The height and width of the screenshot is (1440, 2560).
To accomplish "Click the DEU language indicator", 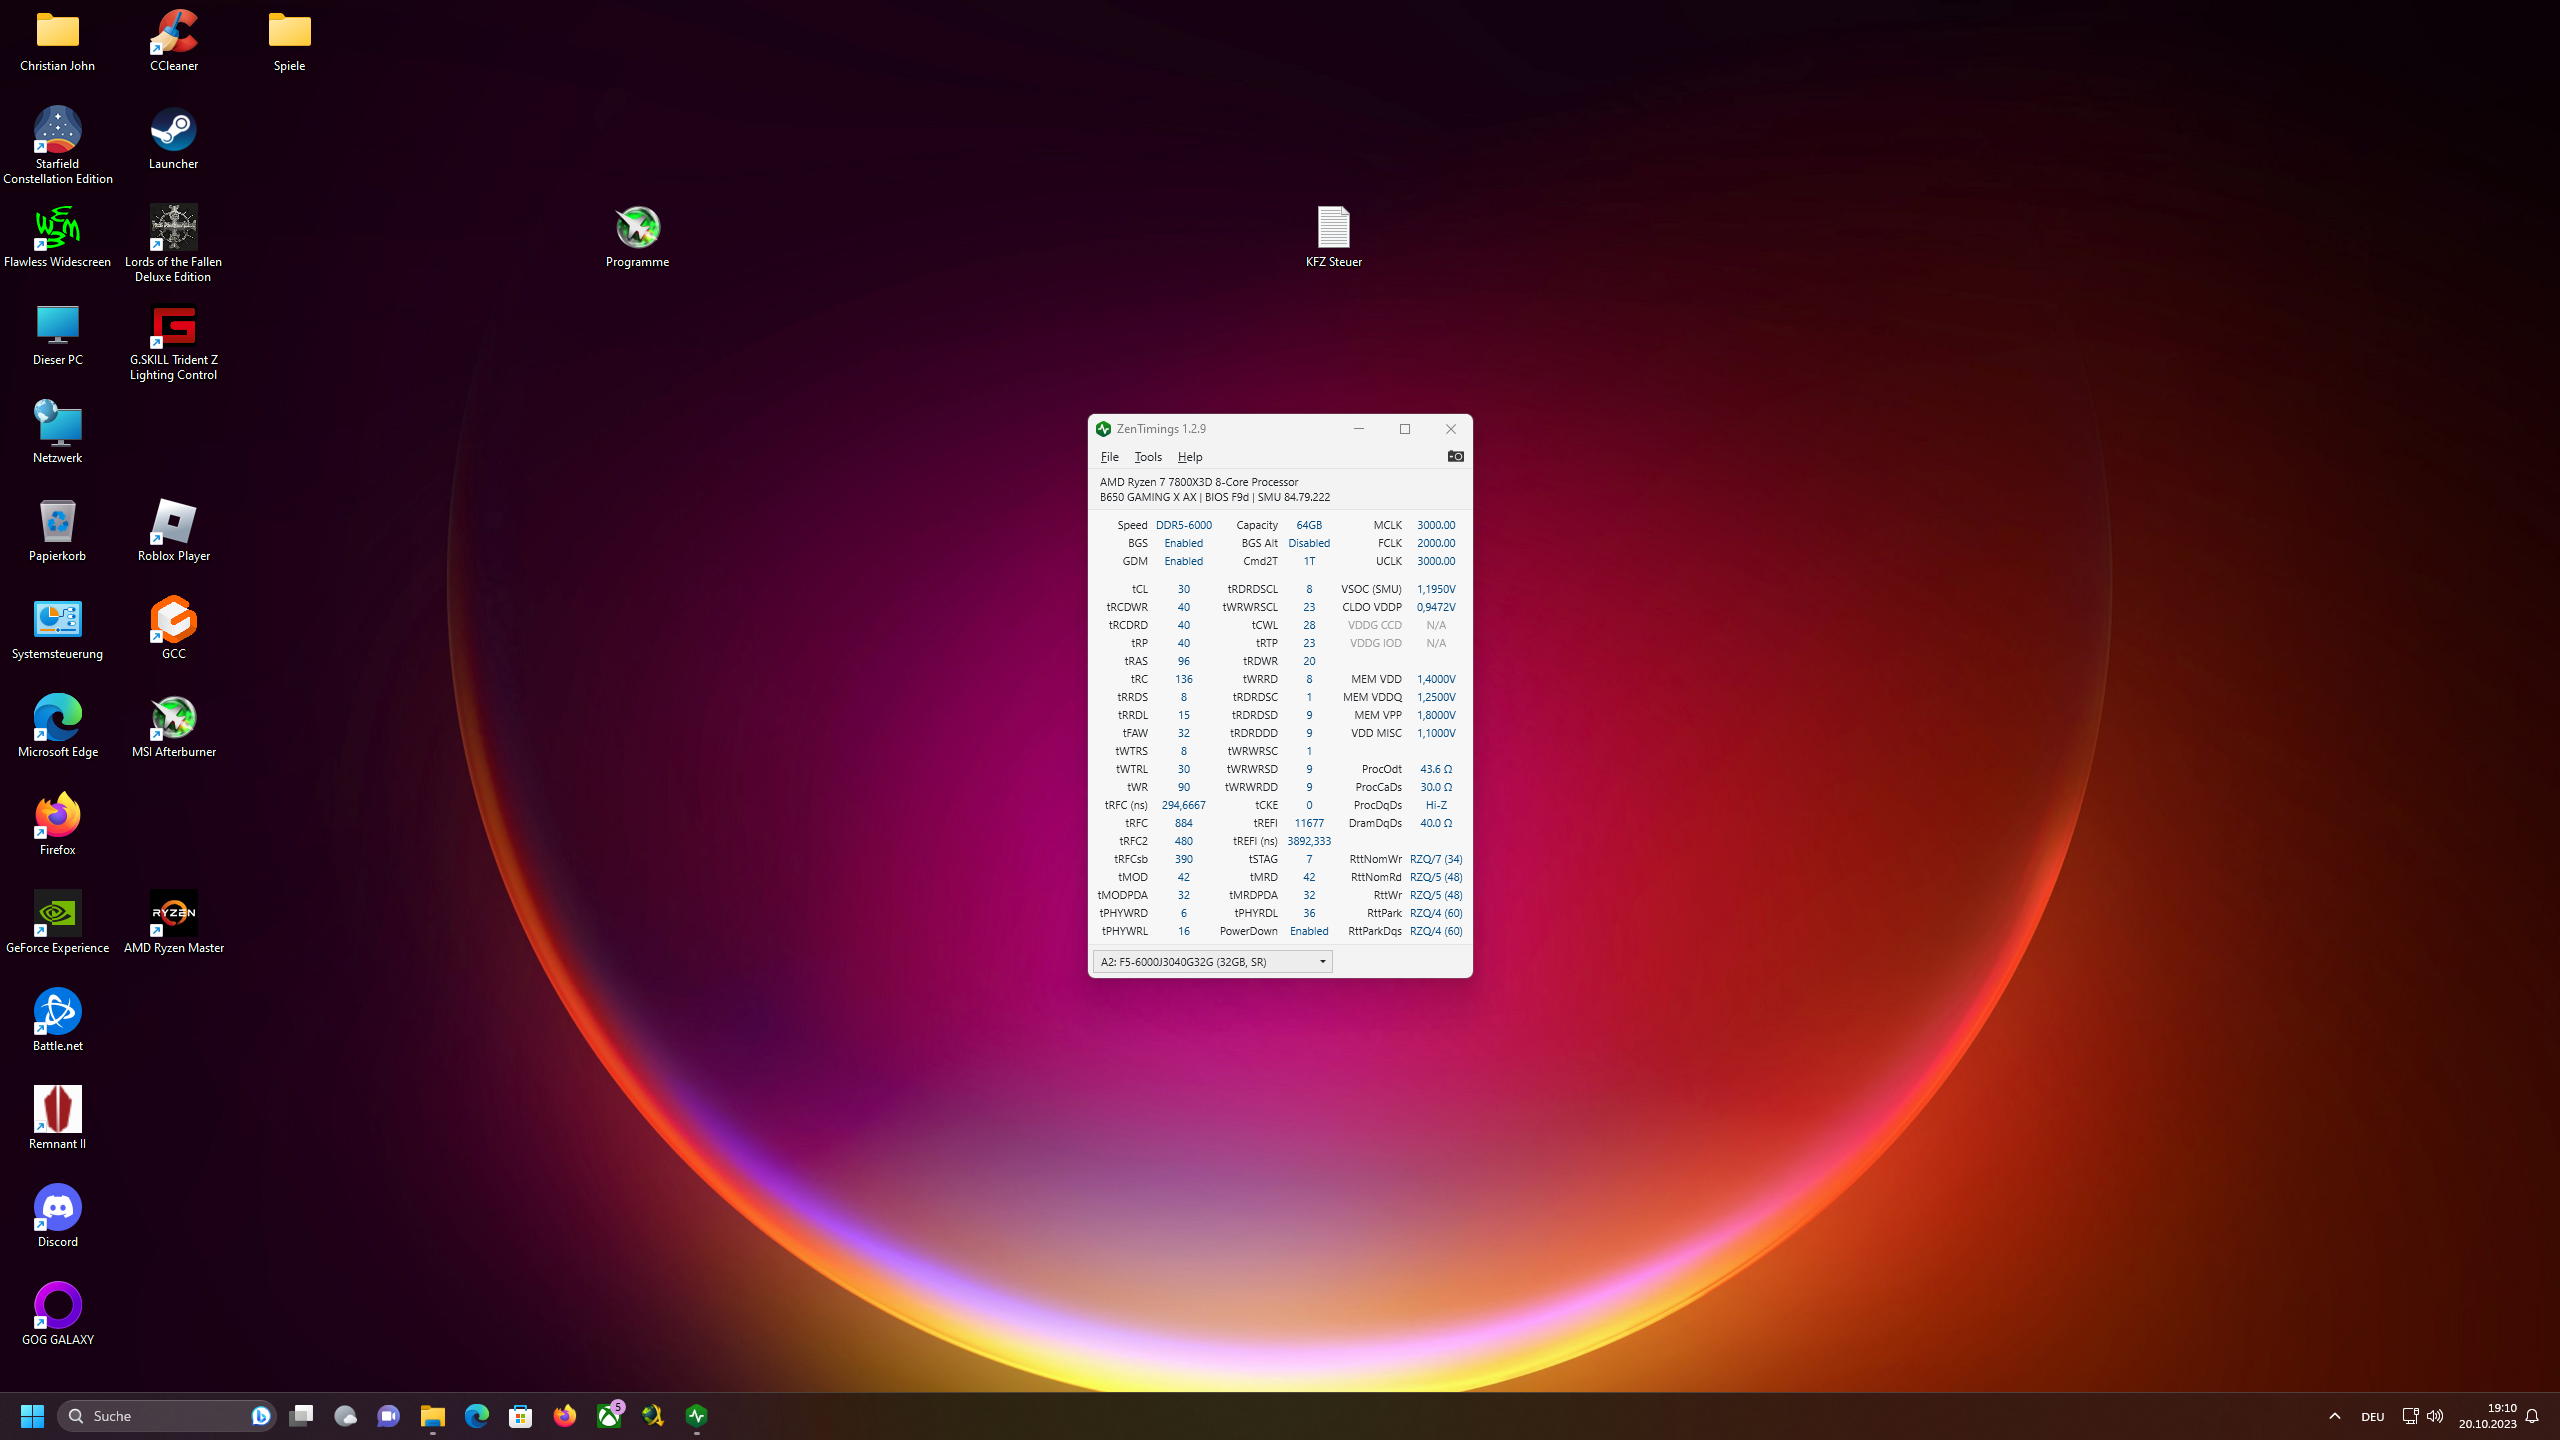I will coord(2372,1416).
